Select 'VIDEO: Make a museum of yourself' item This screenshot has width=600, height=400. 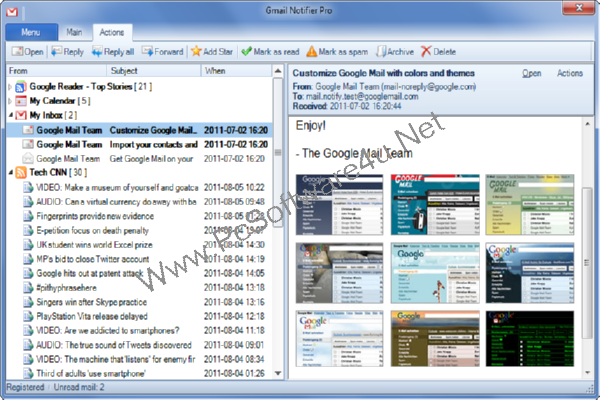(x=139, y=188)
